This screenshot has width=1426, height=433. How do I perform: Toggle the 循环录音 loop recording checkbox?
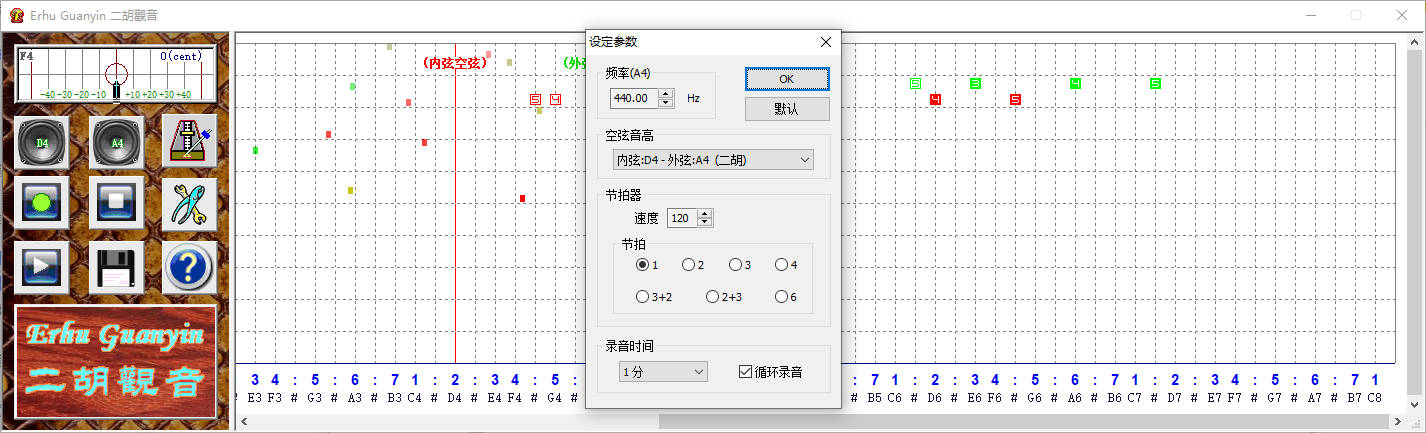[x=770, y=372]
